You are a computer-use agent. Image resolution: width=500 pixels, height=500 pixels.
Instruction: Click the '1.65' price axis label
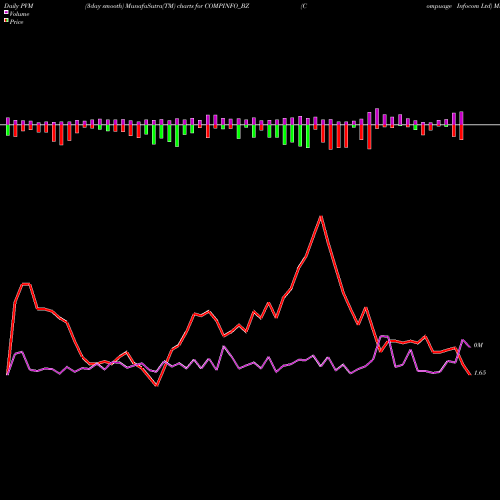[x=480, y=373]
